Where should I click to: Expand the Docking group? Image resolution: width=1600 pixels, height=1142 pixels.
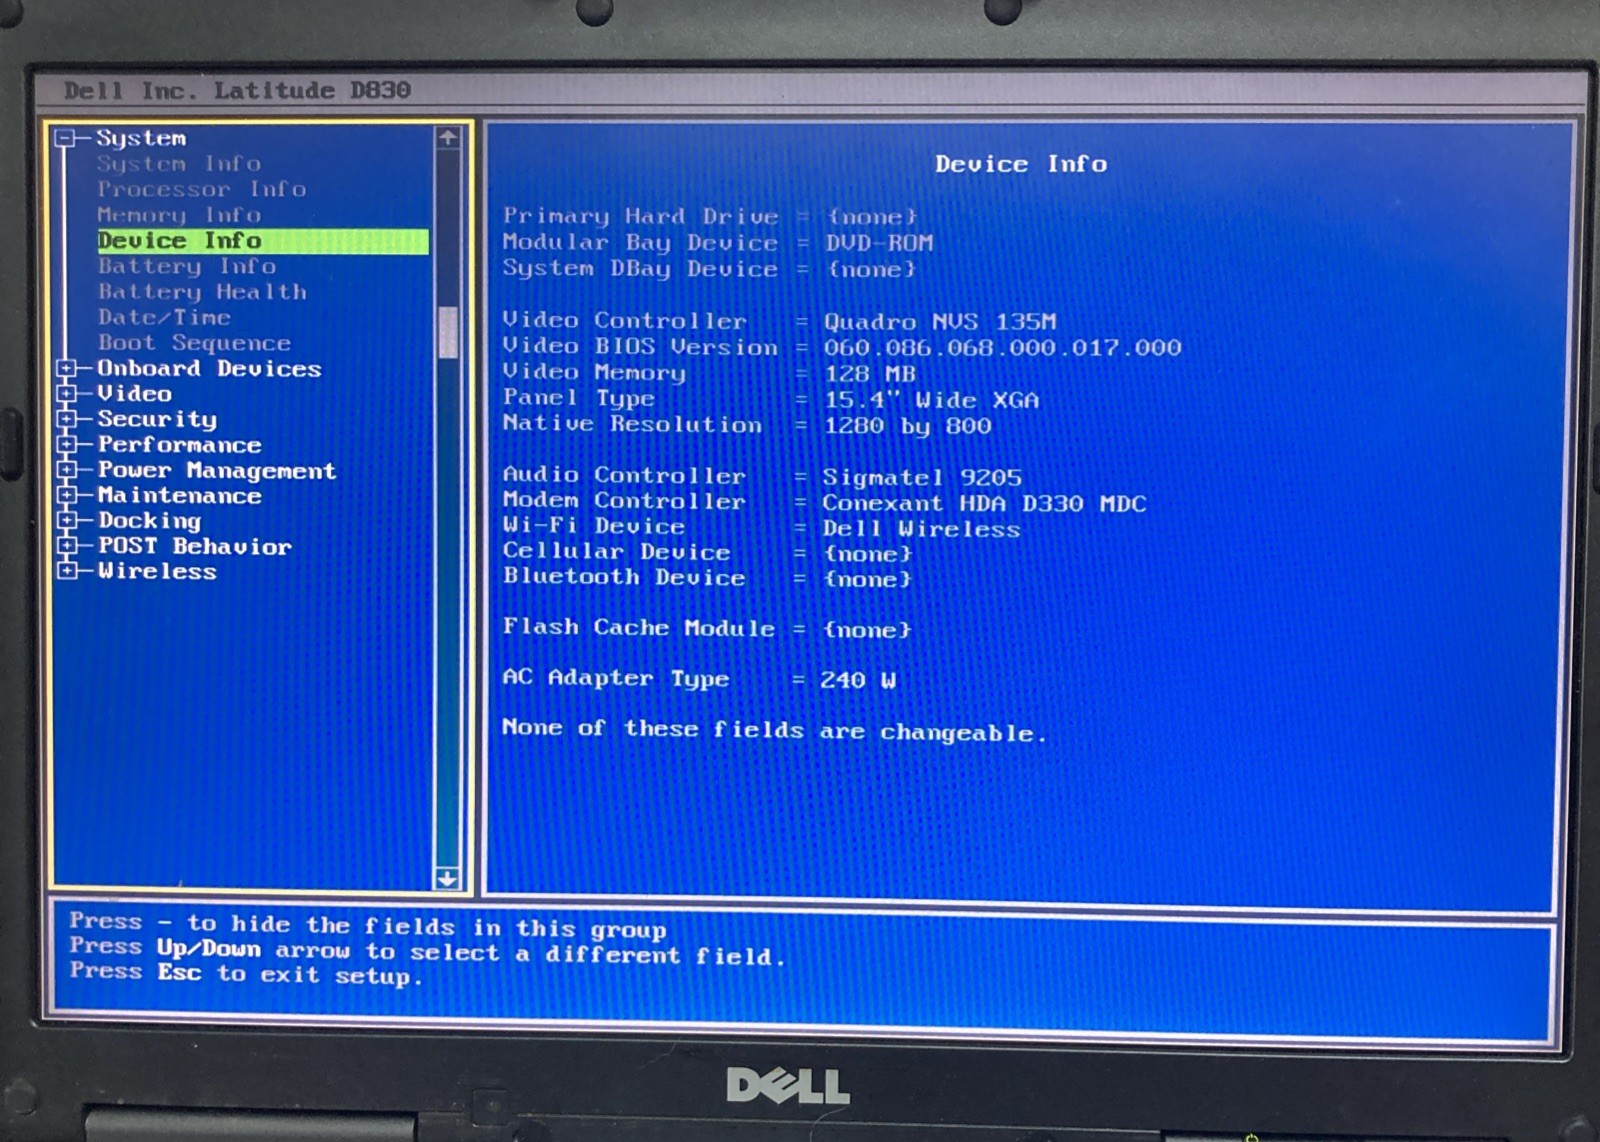click(x=67, y=520)
